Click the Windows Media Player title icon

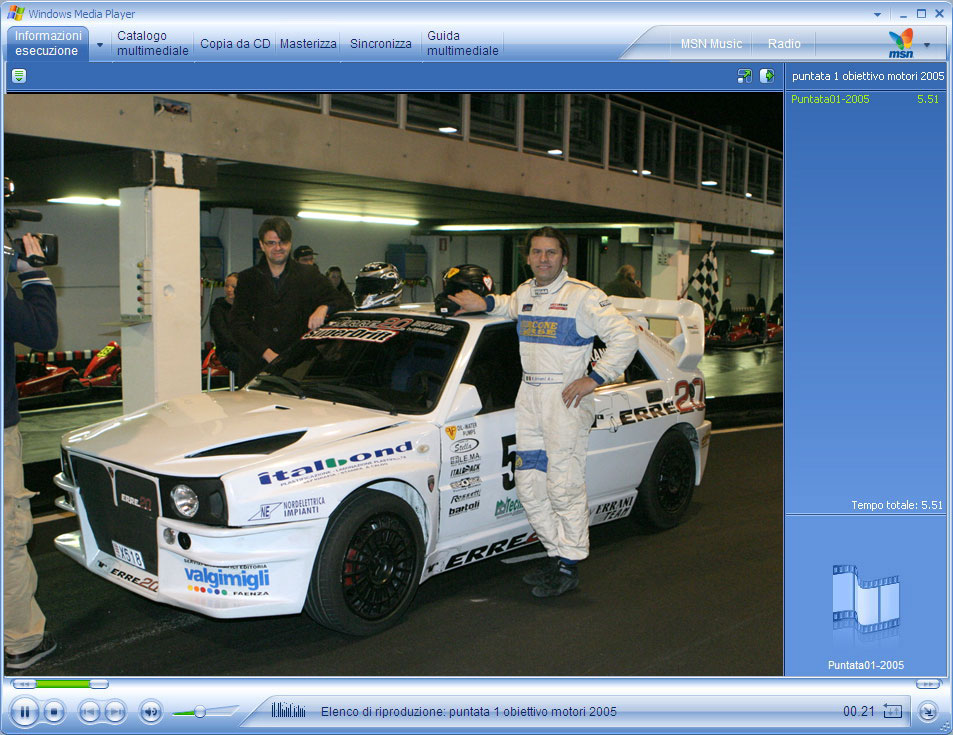pyautogui.click(x=16, y=13)
